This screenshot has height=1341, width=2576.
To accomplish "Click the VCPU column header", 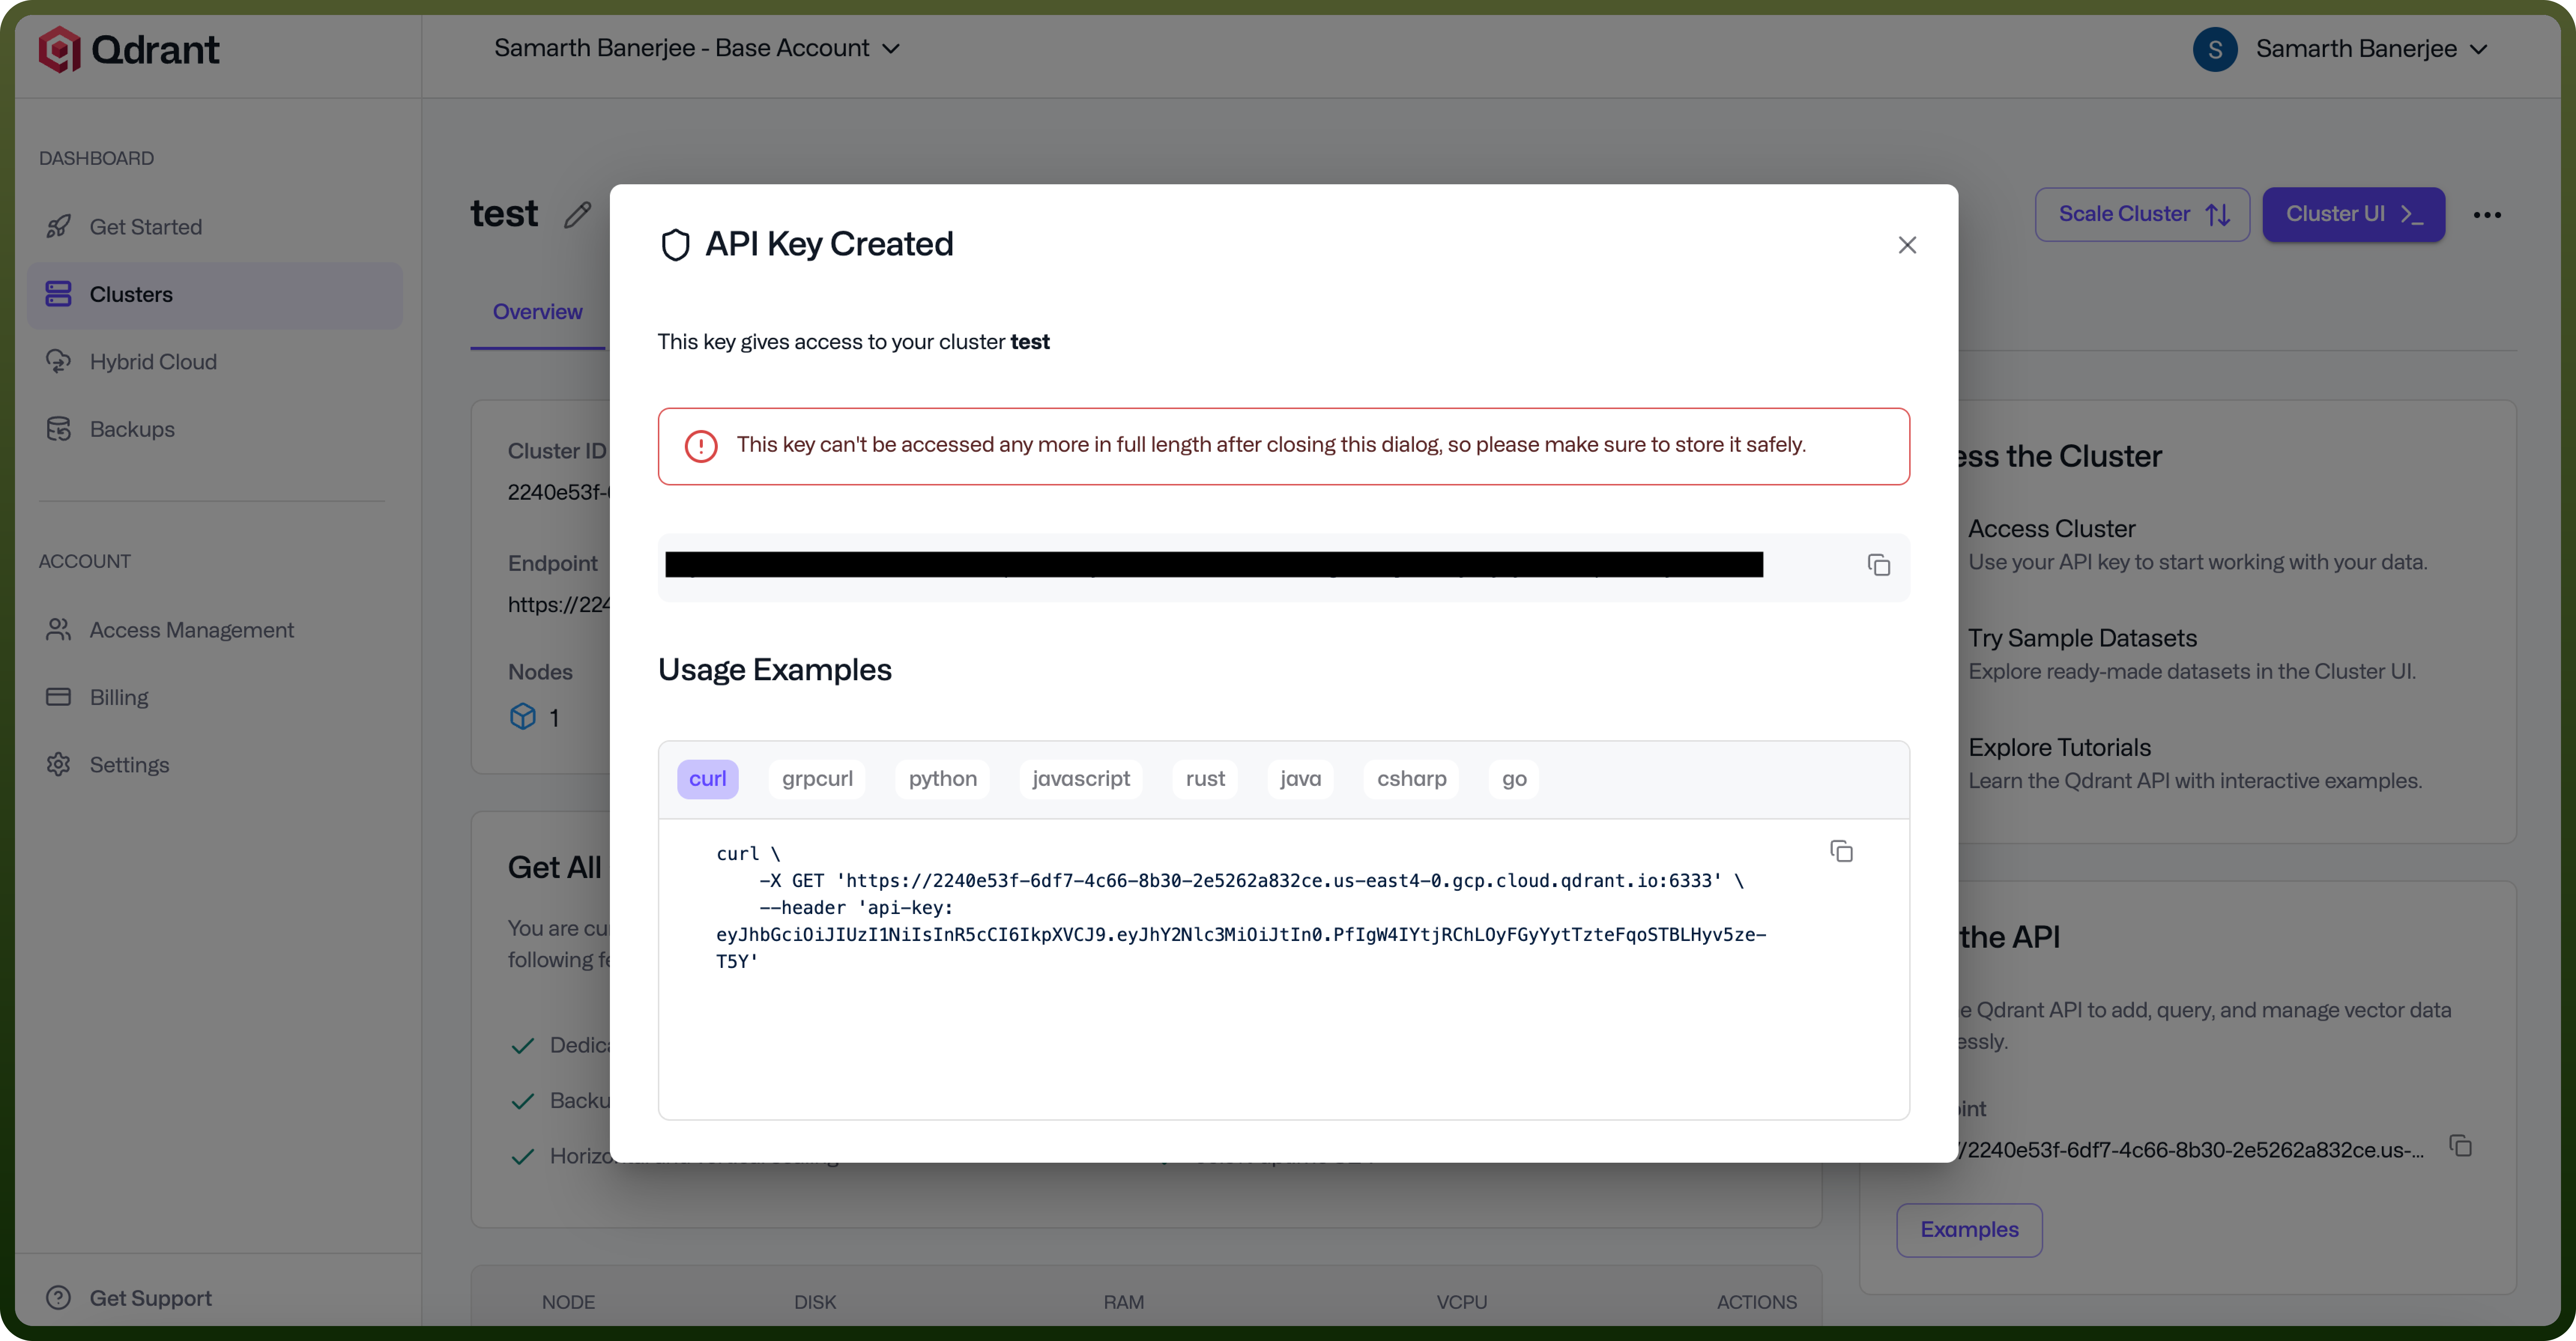I will tap(1461, 1302).
